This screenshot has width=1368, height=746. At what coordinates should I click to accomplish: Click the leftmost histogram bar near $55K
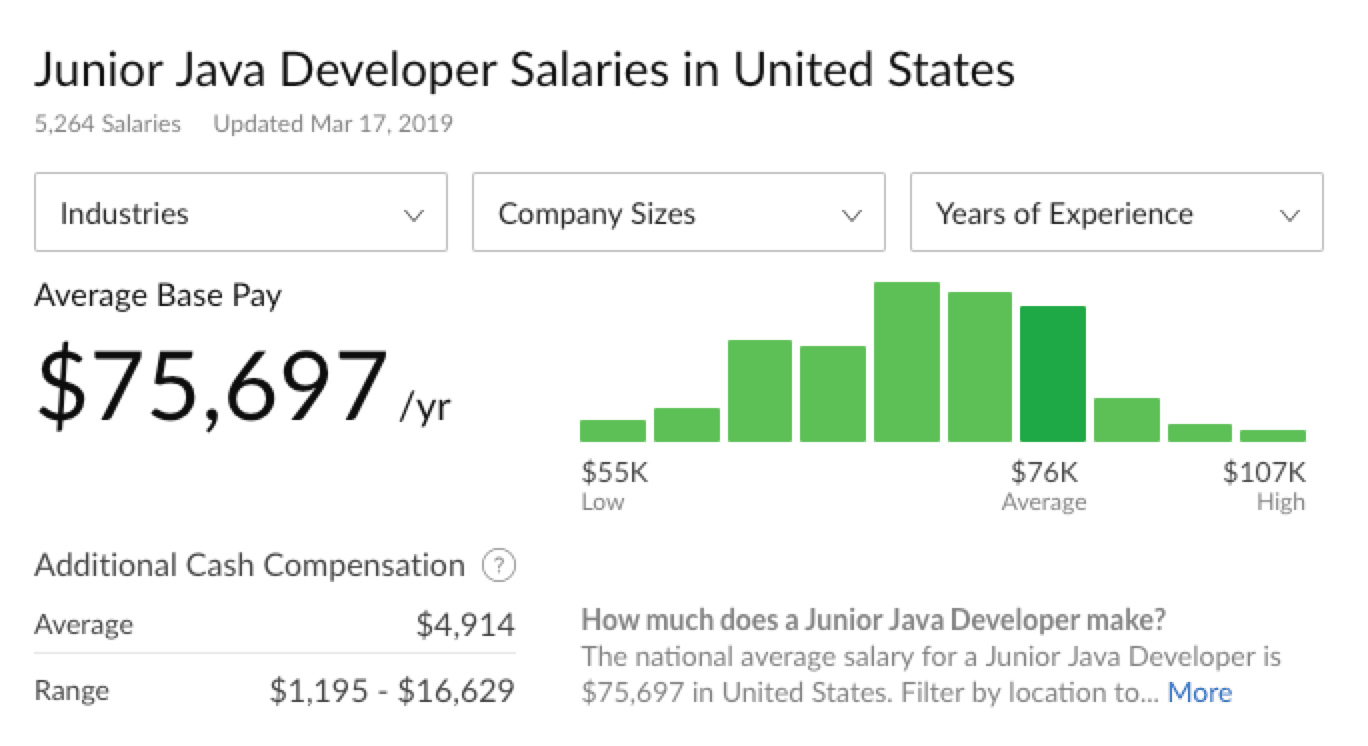611,430
